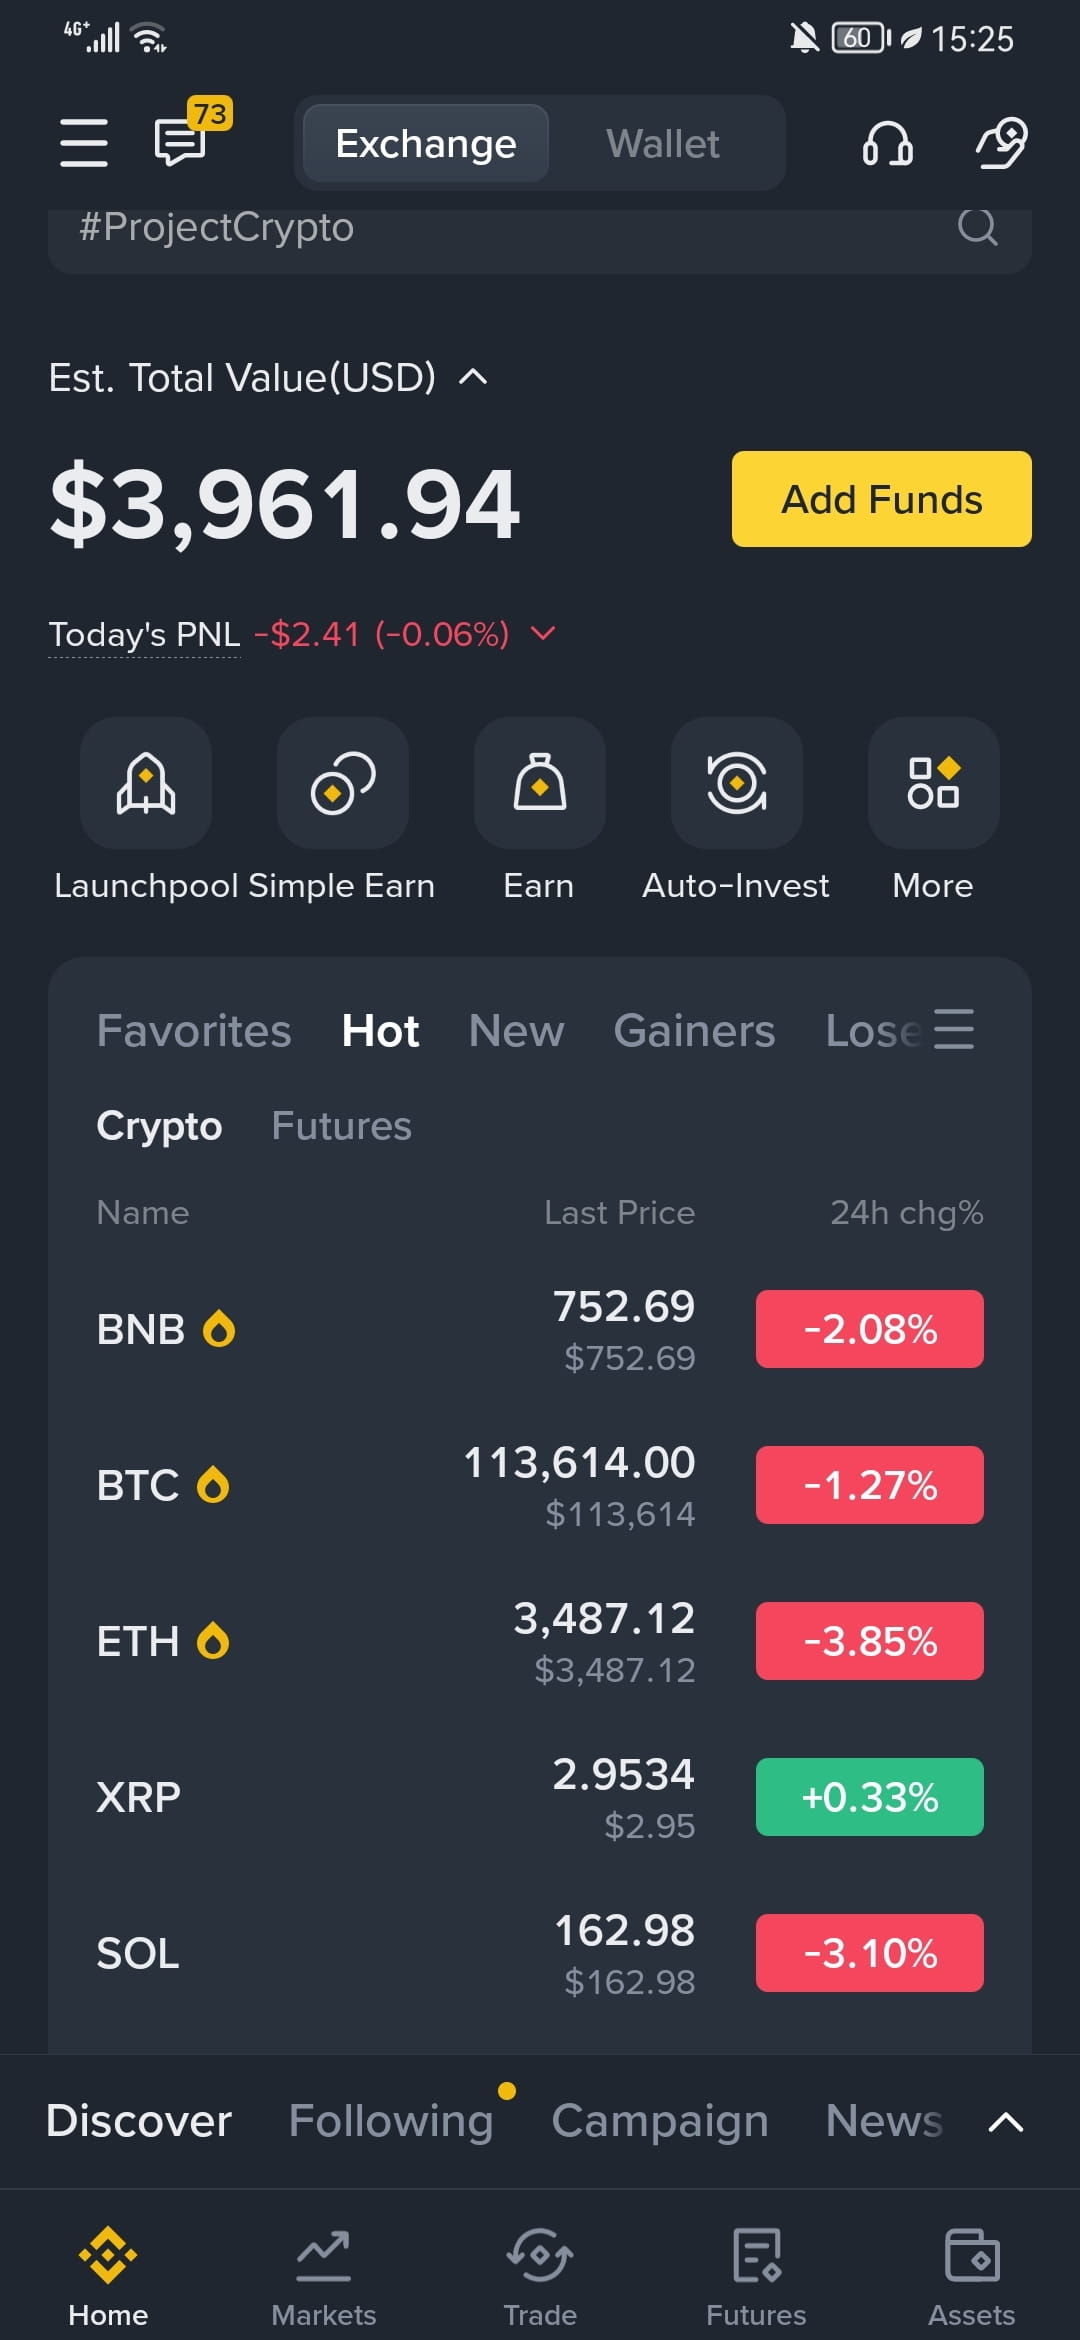The image size is (1080, 2340).
Task: Open the Simple Earn coins icon
Action: [x=343, y=782]
